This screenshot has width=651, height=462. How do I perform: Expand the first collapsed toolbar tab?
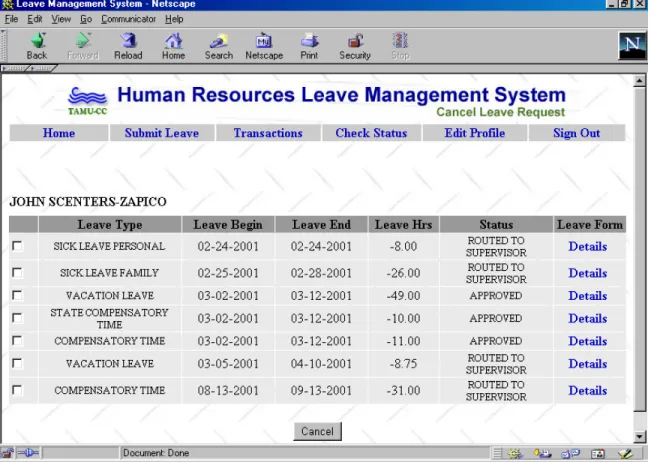click(14, 68)
